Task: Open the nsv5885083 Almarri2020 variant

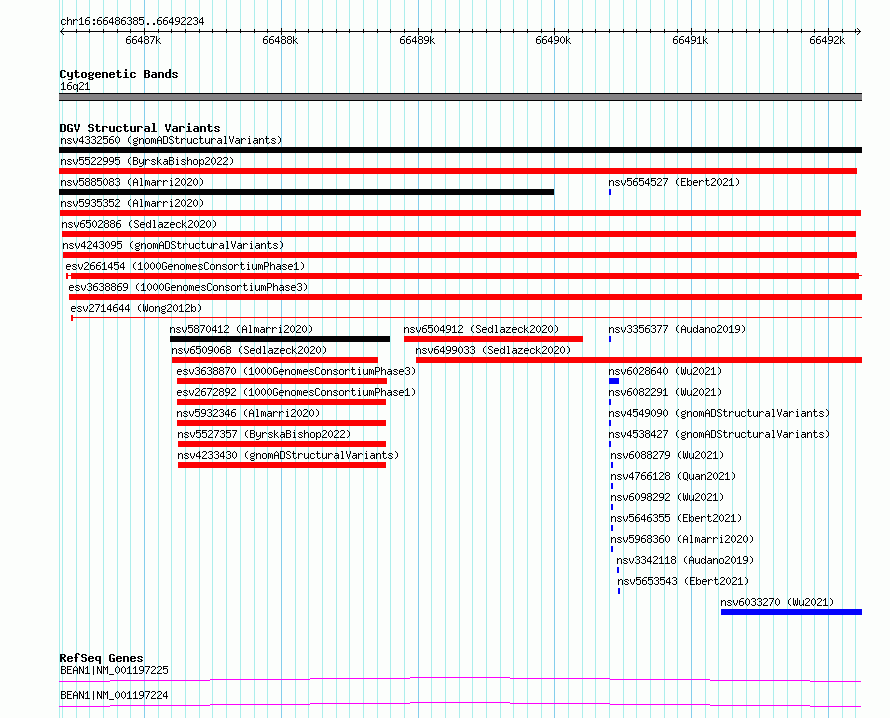Action: click(x=132, y=182)
